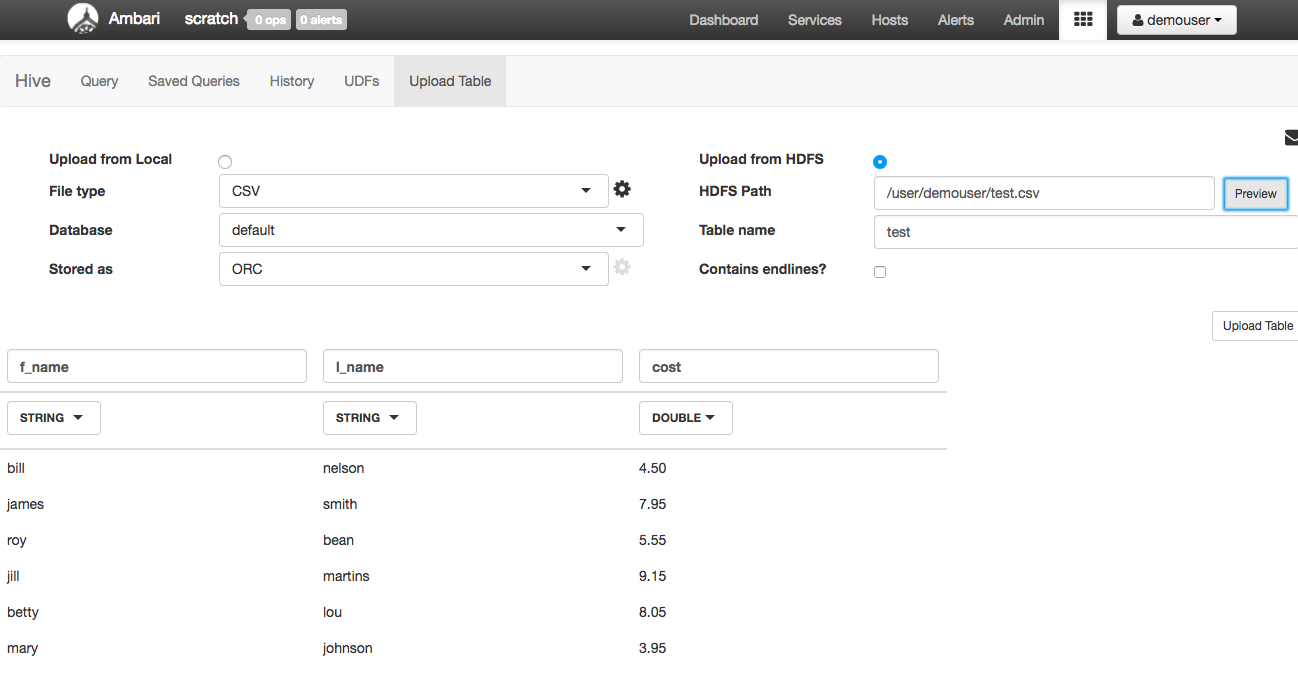1298x678 pixels.
Task: Click the envelope message icon
Action: coord(1291,137)
